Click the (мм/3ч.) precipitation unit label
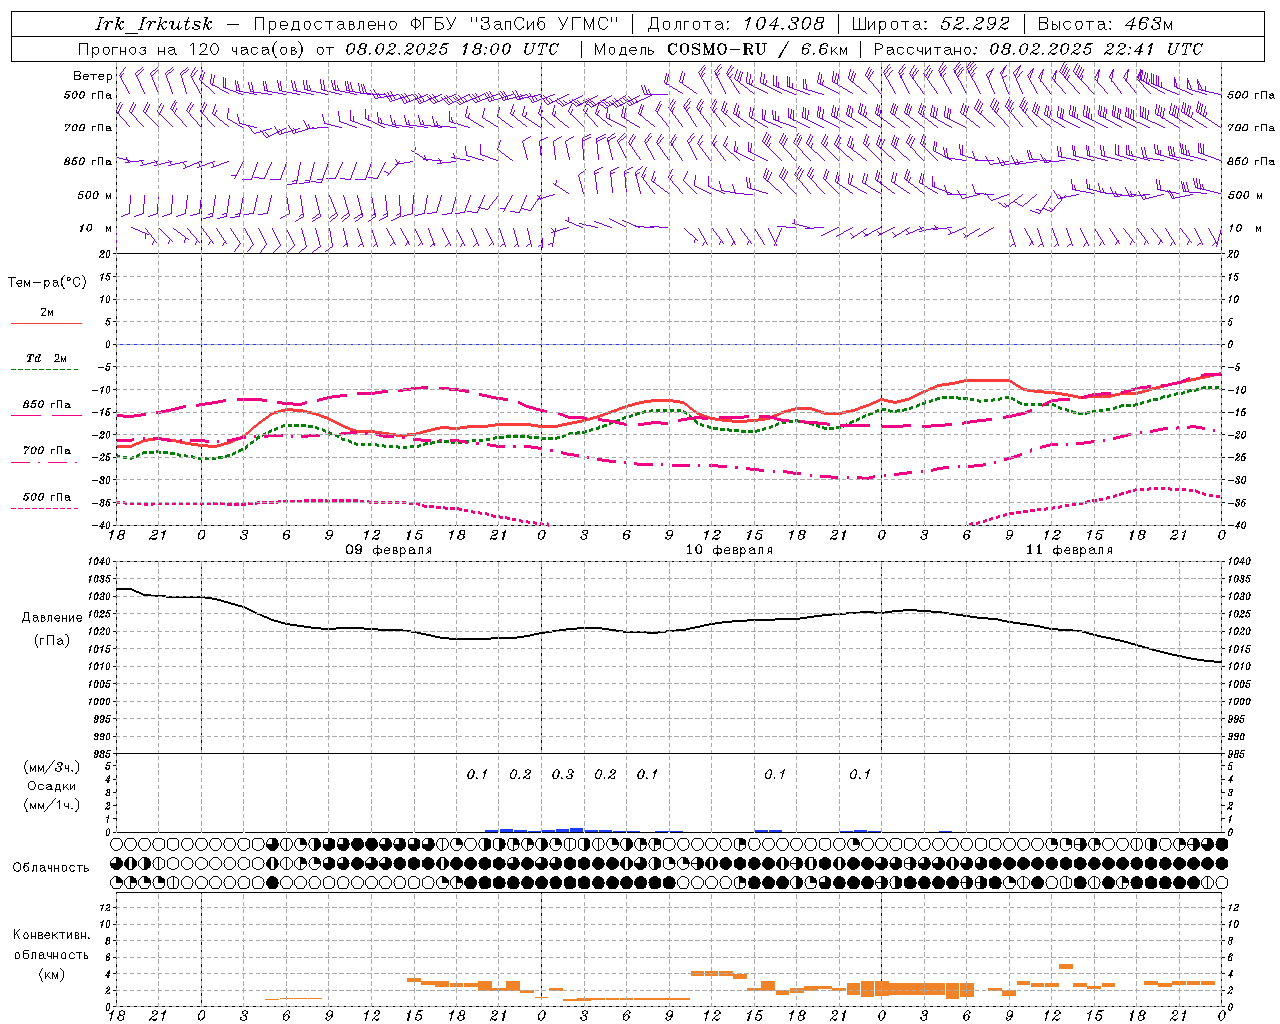The image size is (1280, 1024). [52, 767]
